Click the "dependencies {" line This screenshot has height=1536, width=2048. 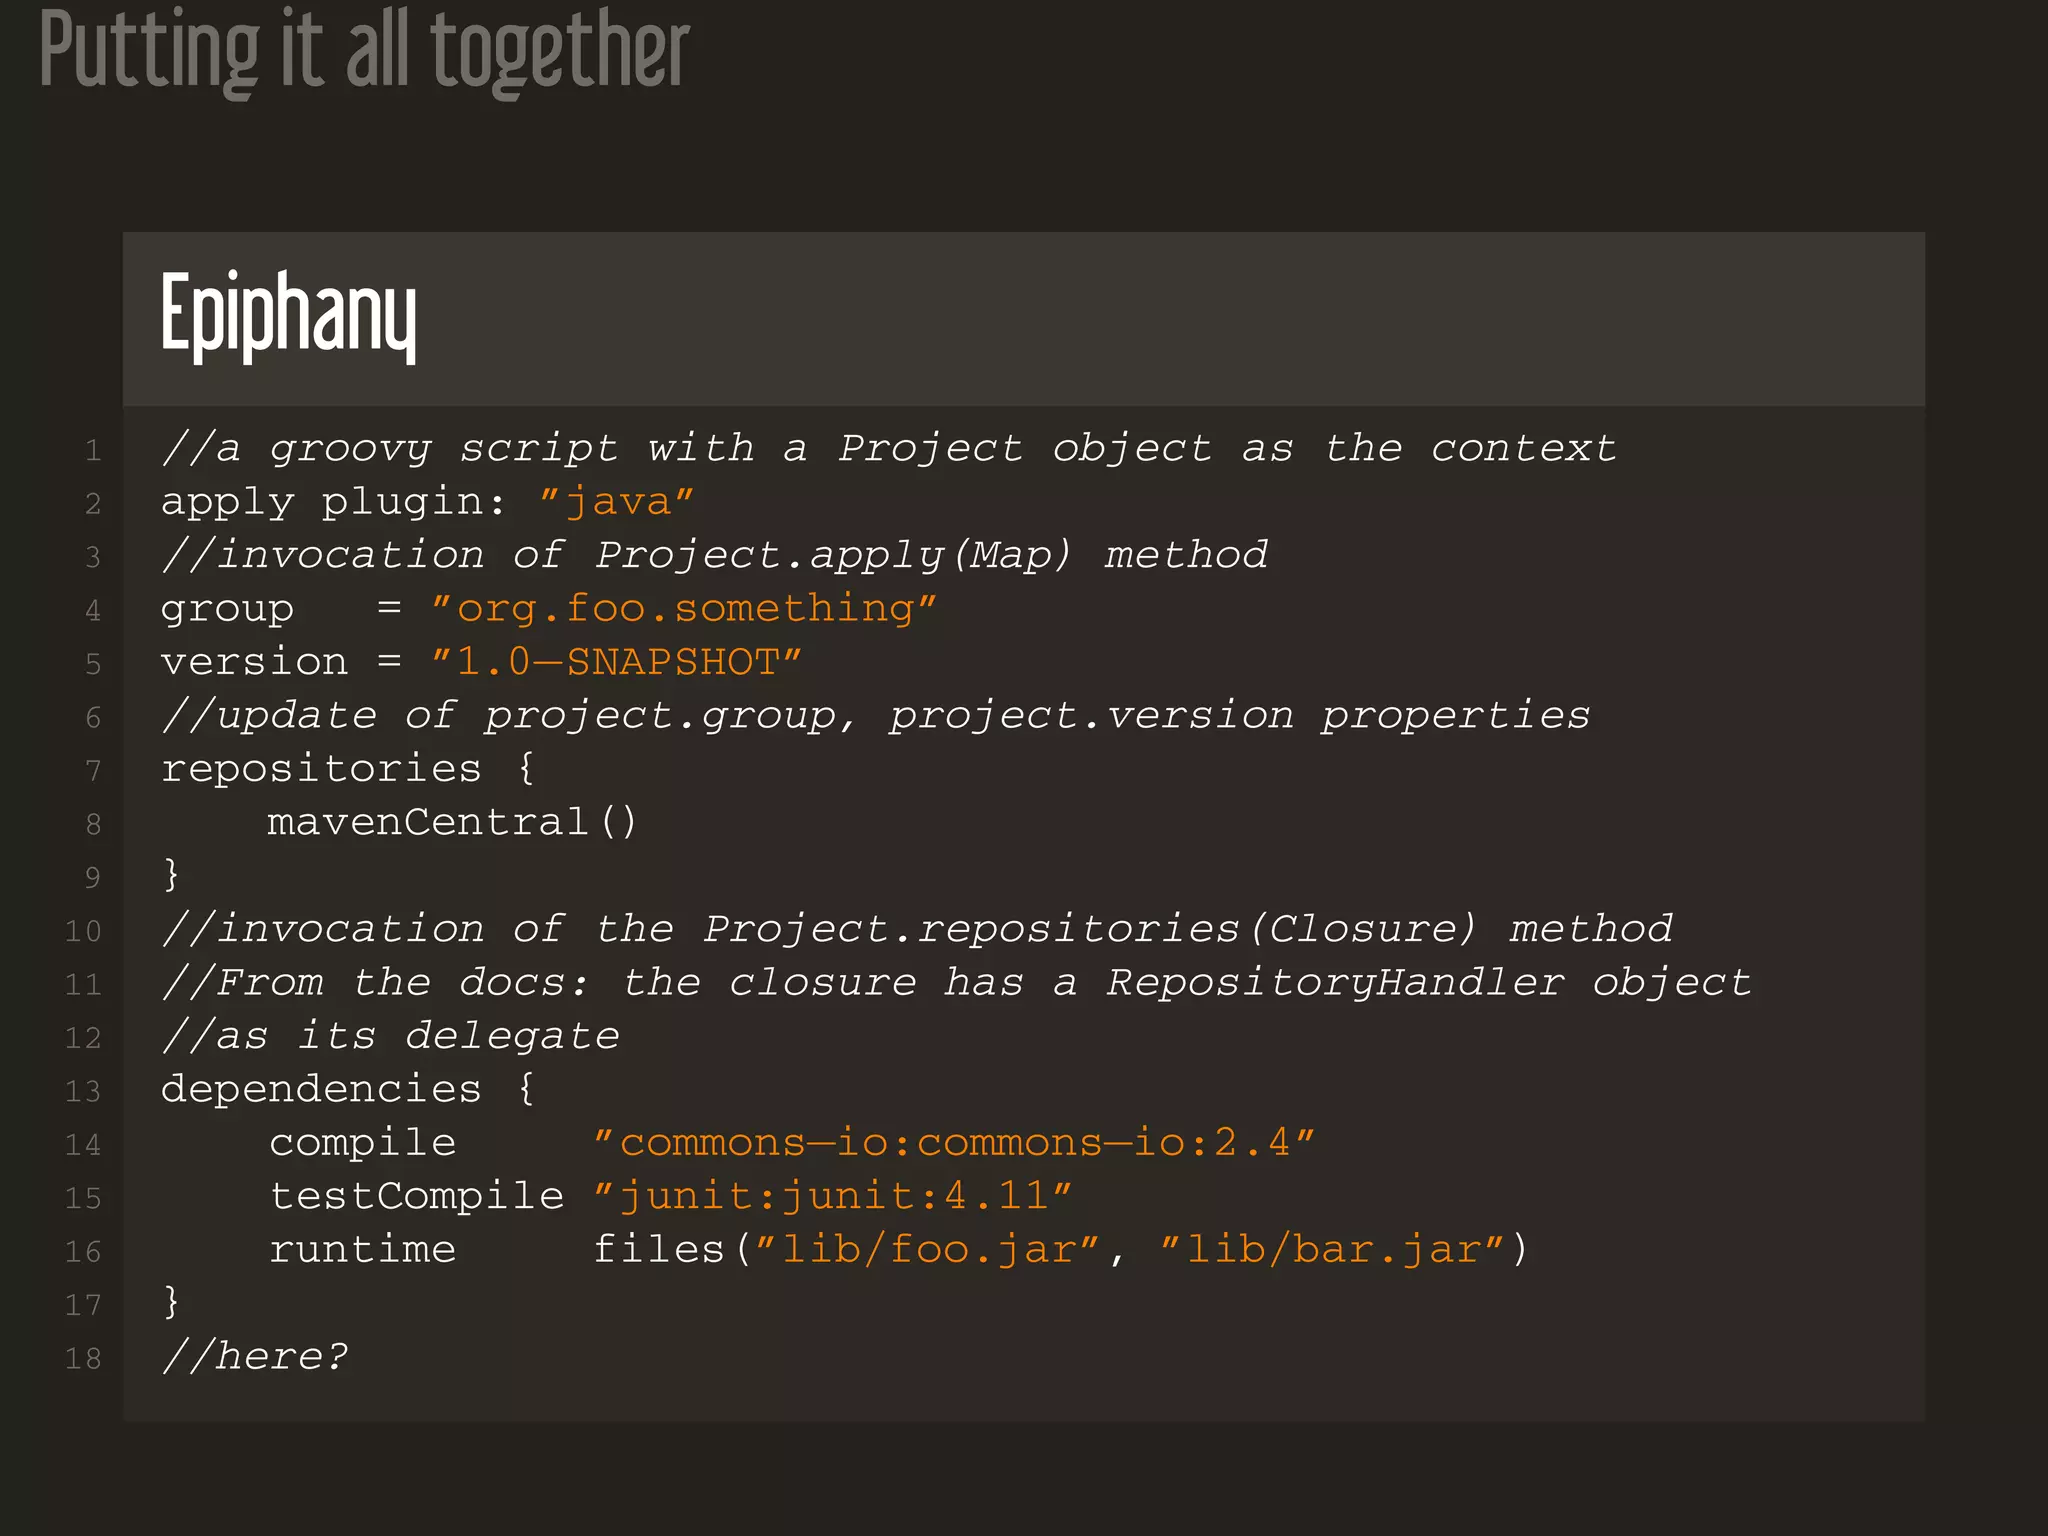point(348,1089)
